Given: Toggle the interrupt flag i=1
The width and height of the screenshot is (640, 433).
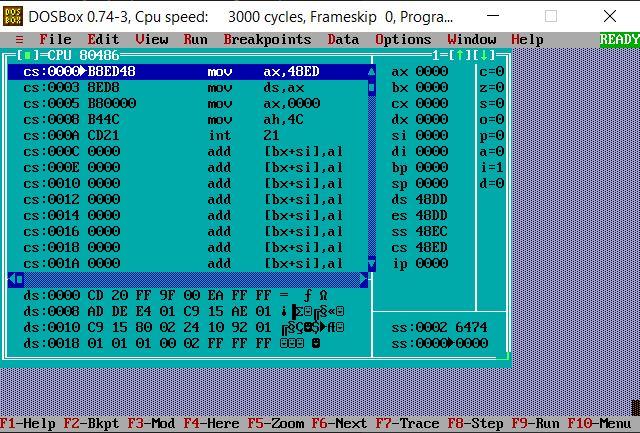Looking at the screenshot, I should tap(492, 167).
